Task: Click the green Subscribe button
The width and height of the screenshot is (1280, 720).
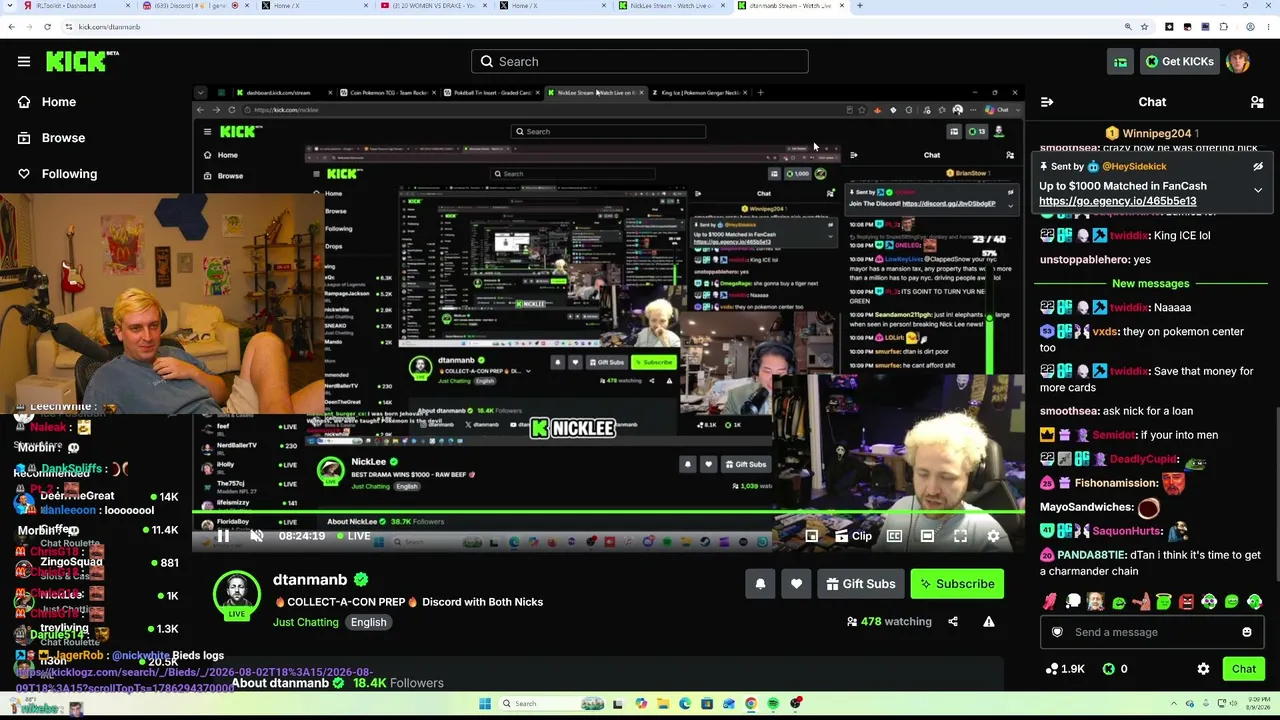Action: tap(957, 584)
